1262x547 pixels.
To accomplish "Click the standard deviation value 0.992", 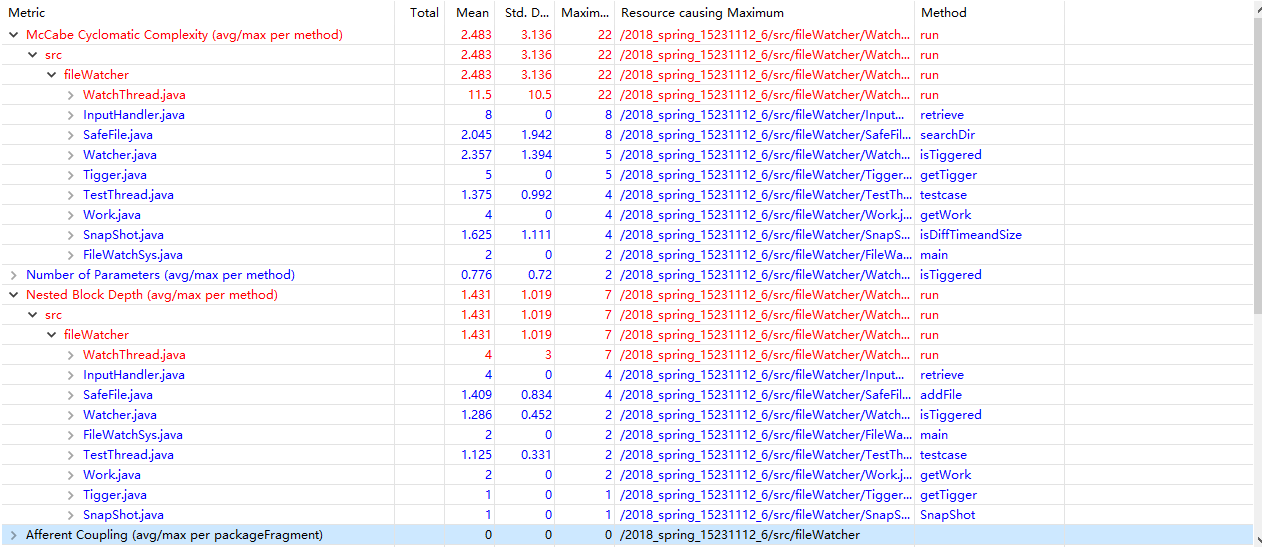I will [536, 195].
